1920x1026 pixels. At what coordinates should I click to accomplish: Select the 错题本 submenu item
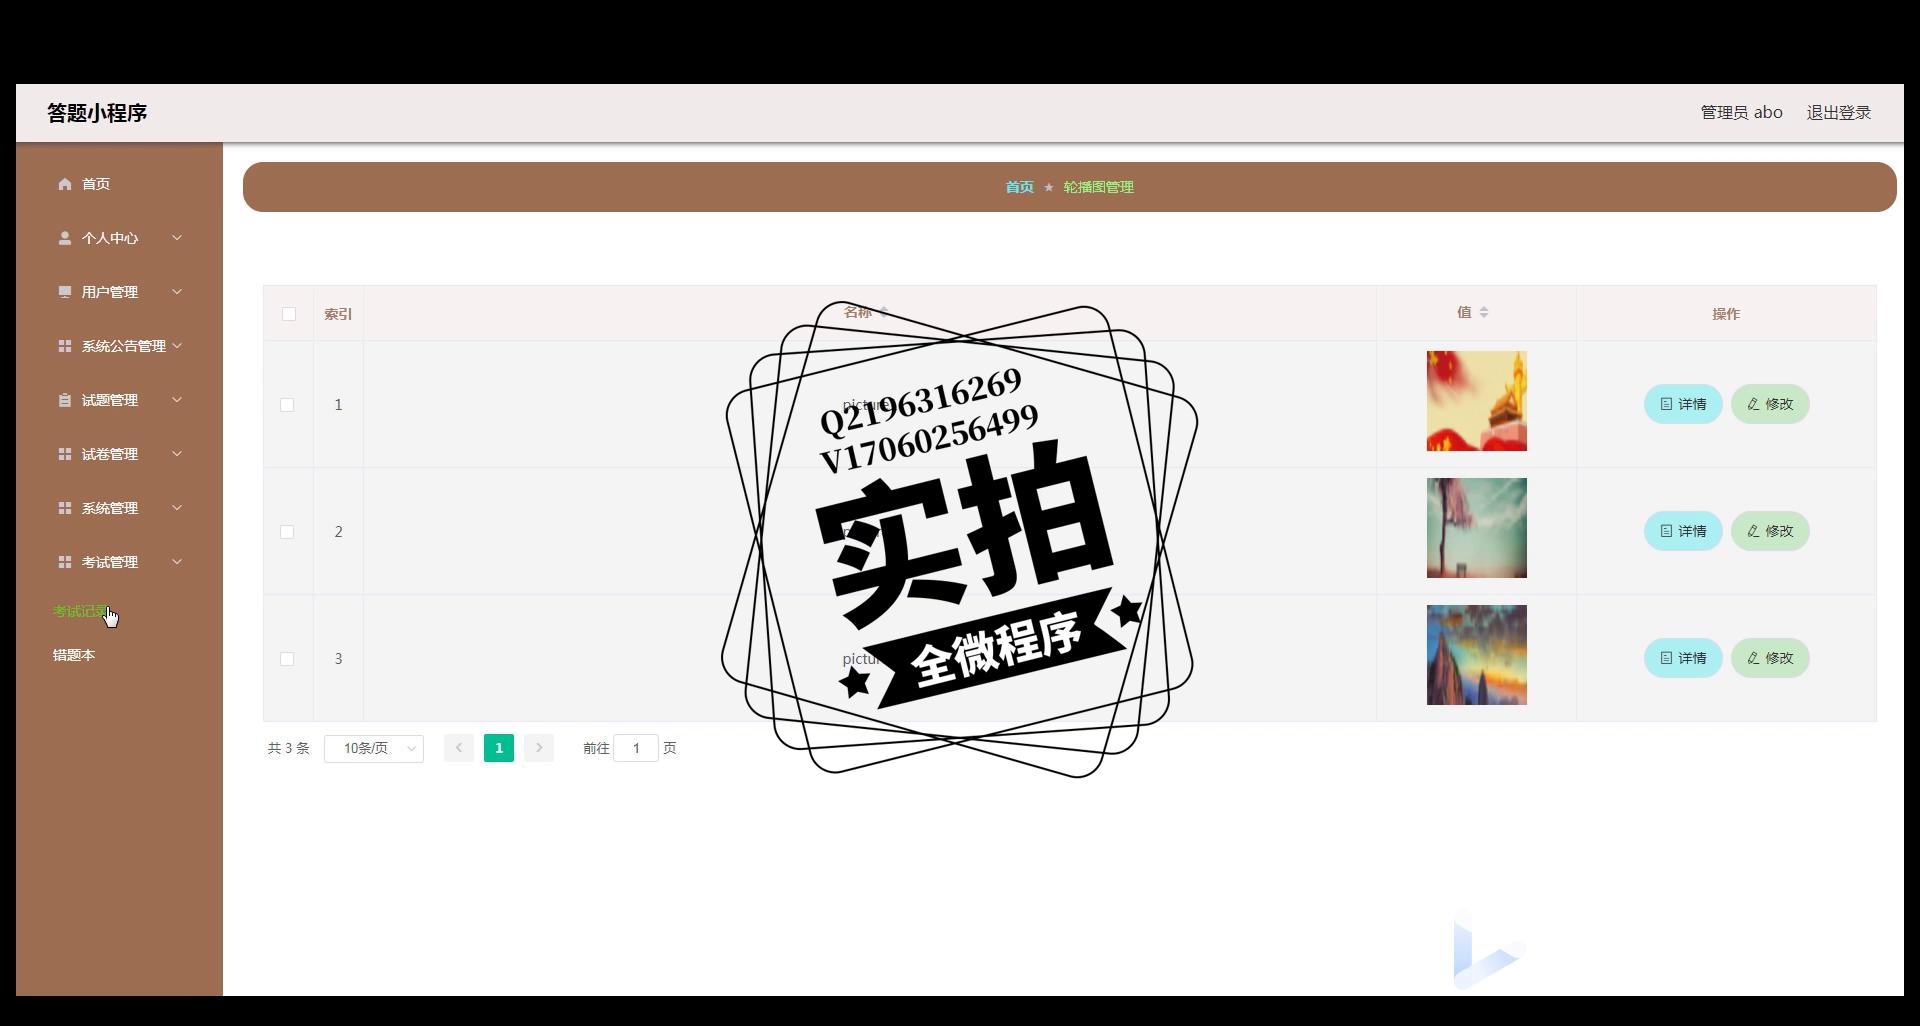(74, 655)
